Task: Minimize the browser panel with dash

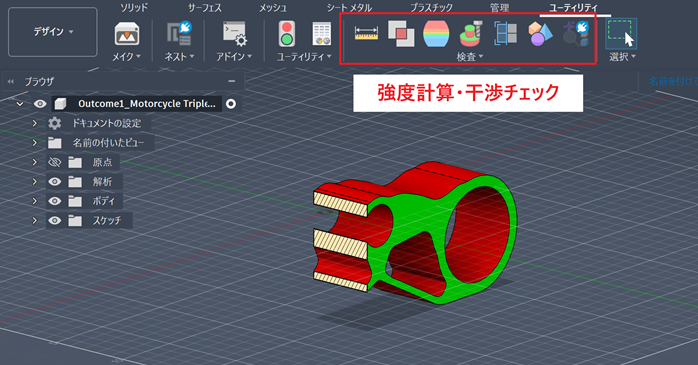Action: [231, 81]
